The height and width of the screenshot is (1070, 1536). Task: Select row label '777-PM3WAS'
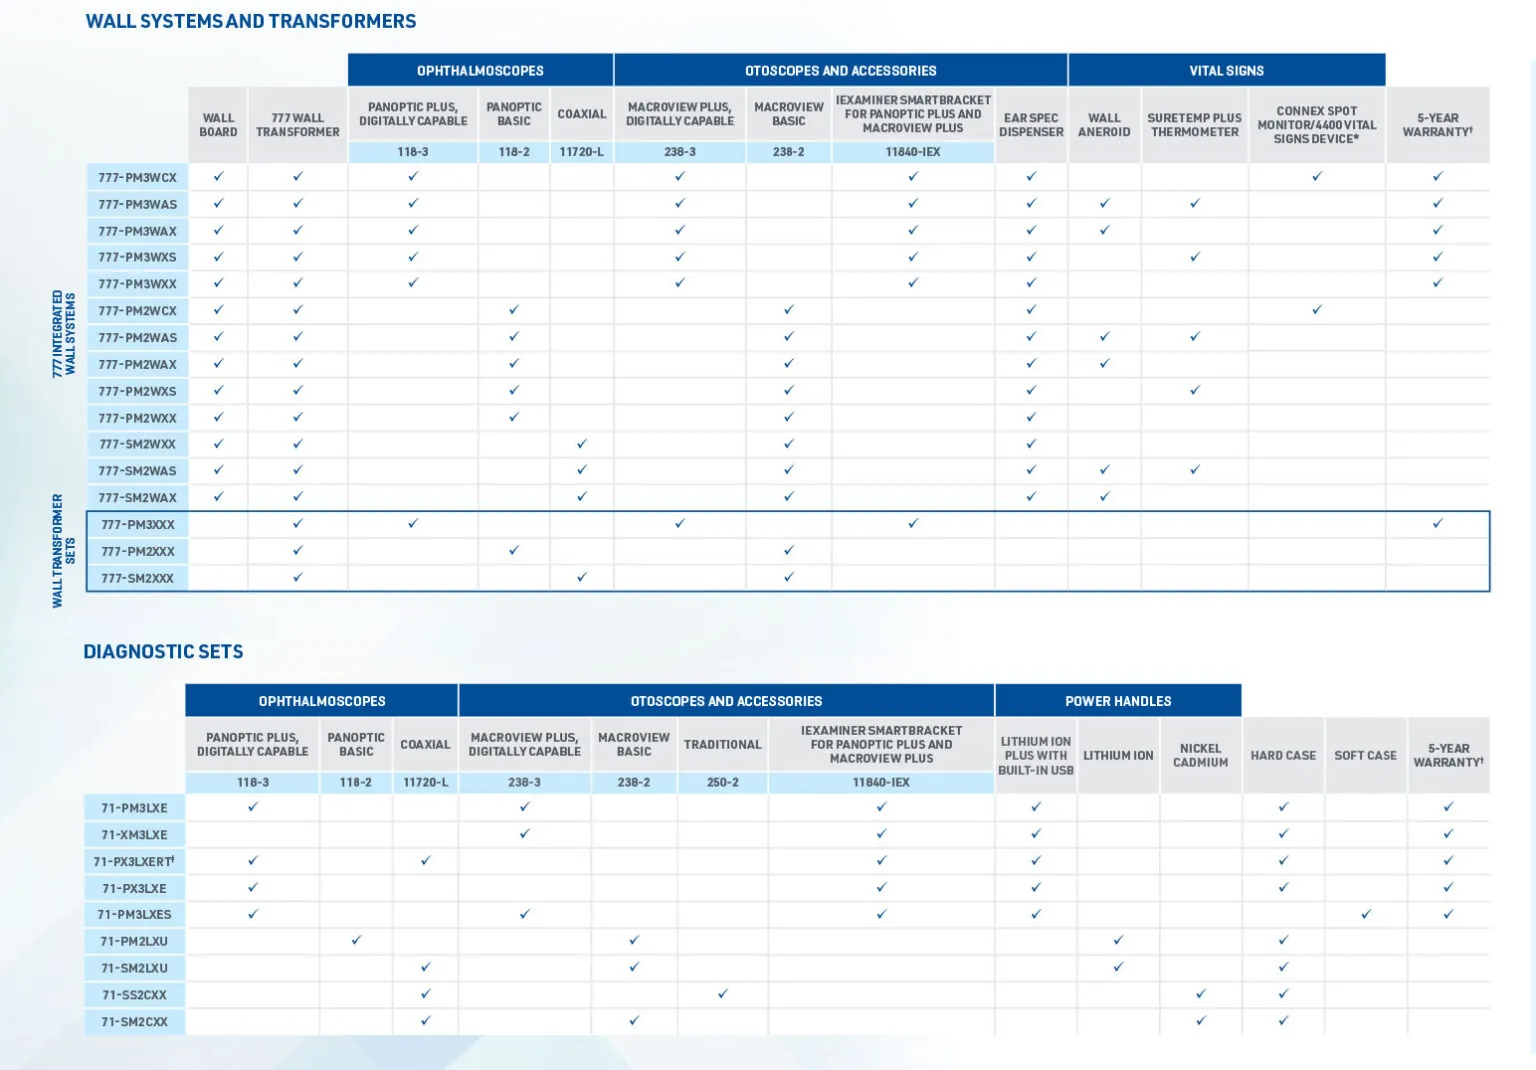click(x=137, y=204)
